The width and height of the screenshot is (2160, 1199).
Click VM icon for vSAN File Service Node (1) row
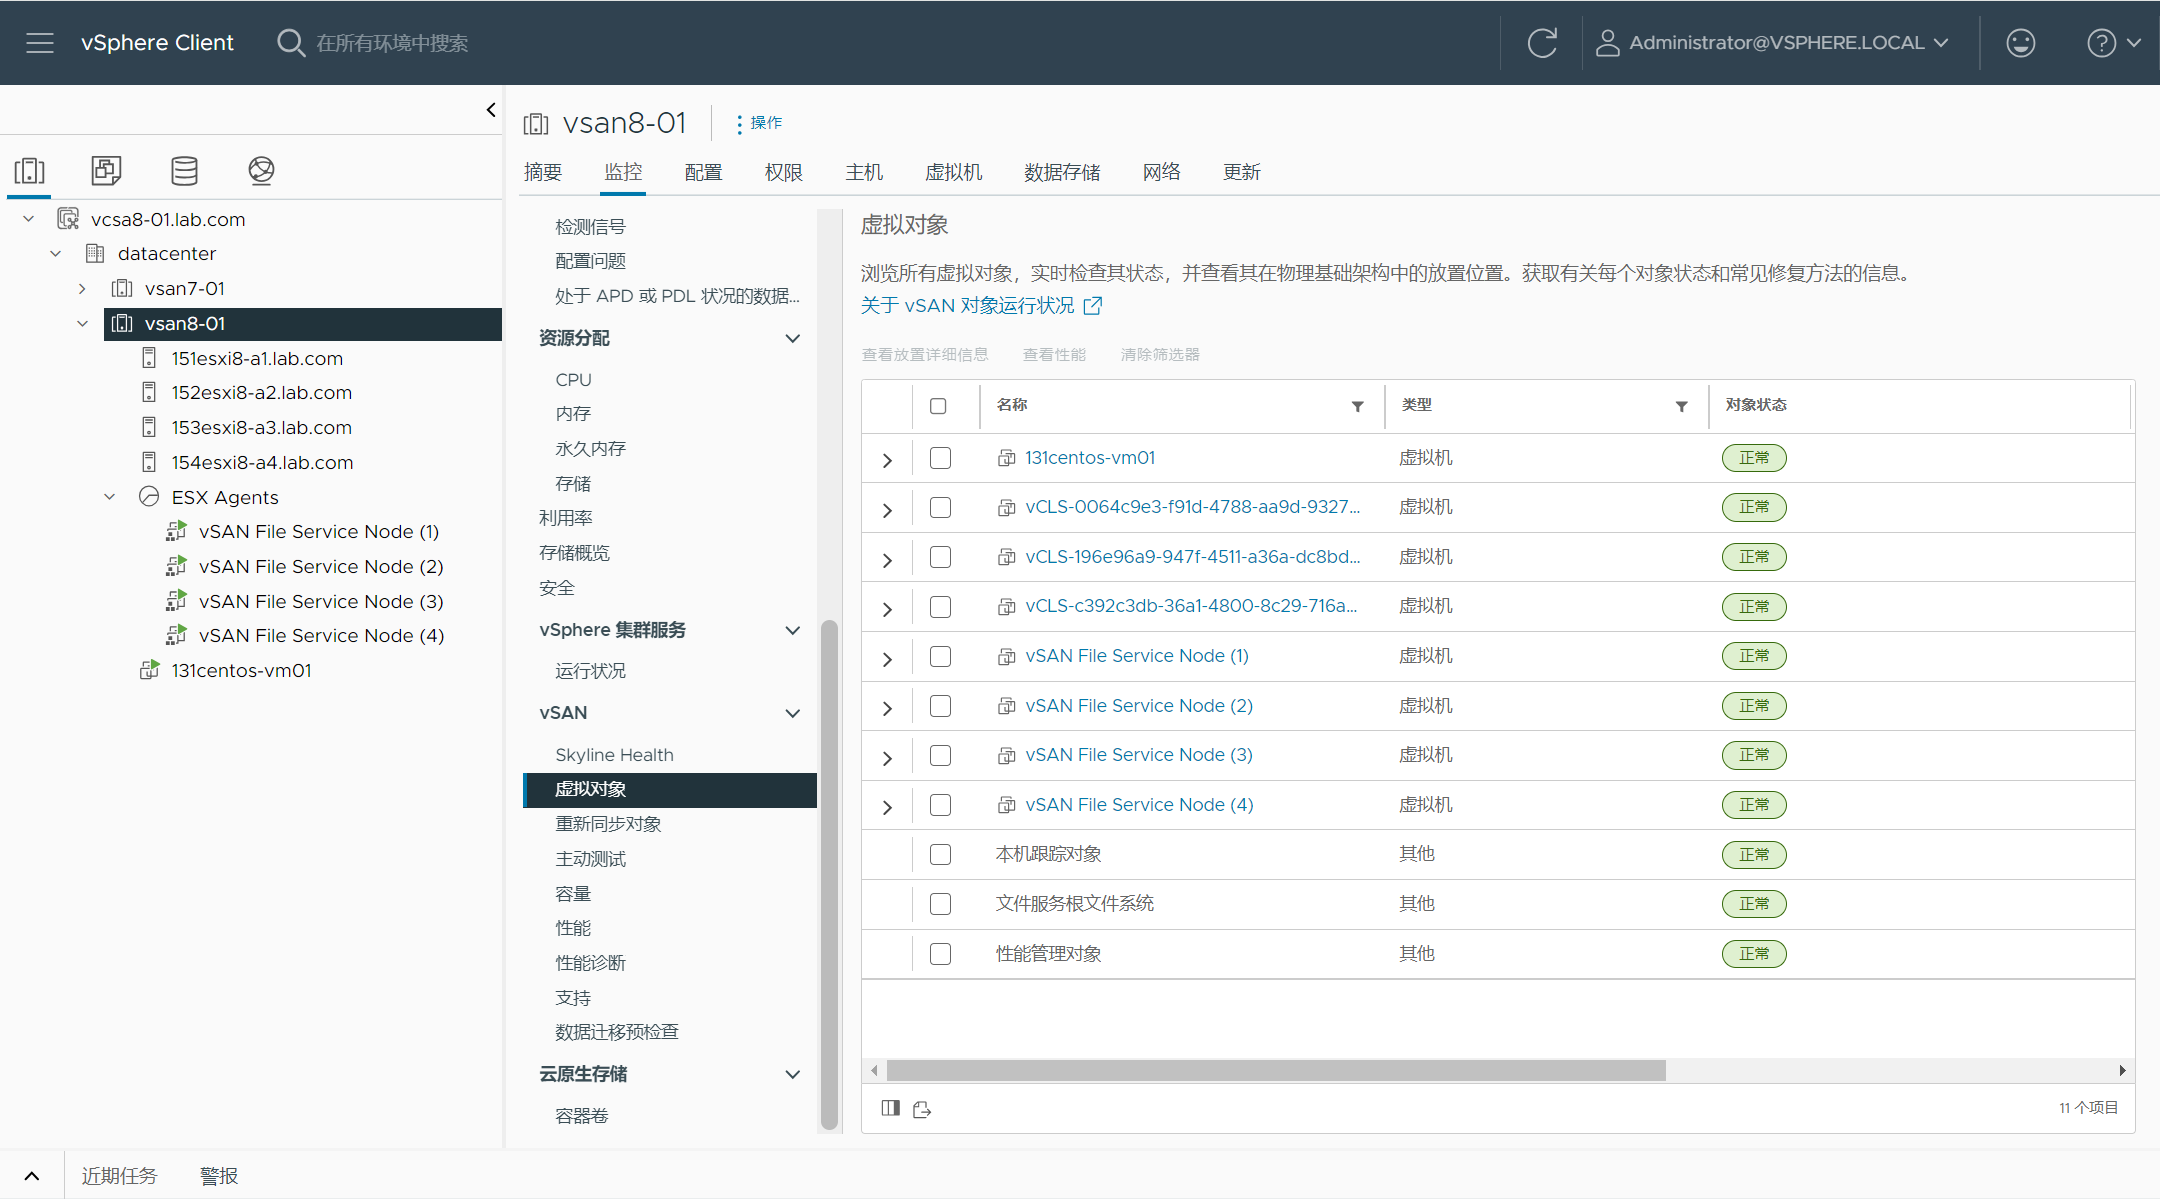pos(1007,657)
